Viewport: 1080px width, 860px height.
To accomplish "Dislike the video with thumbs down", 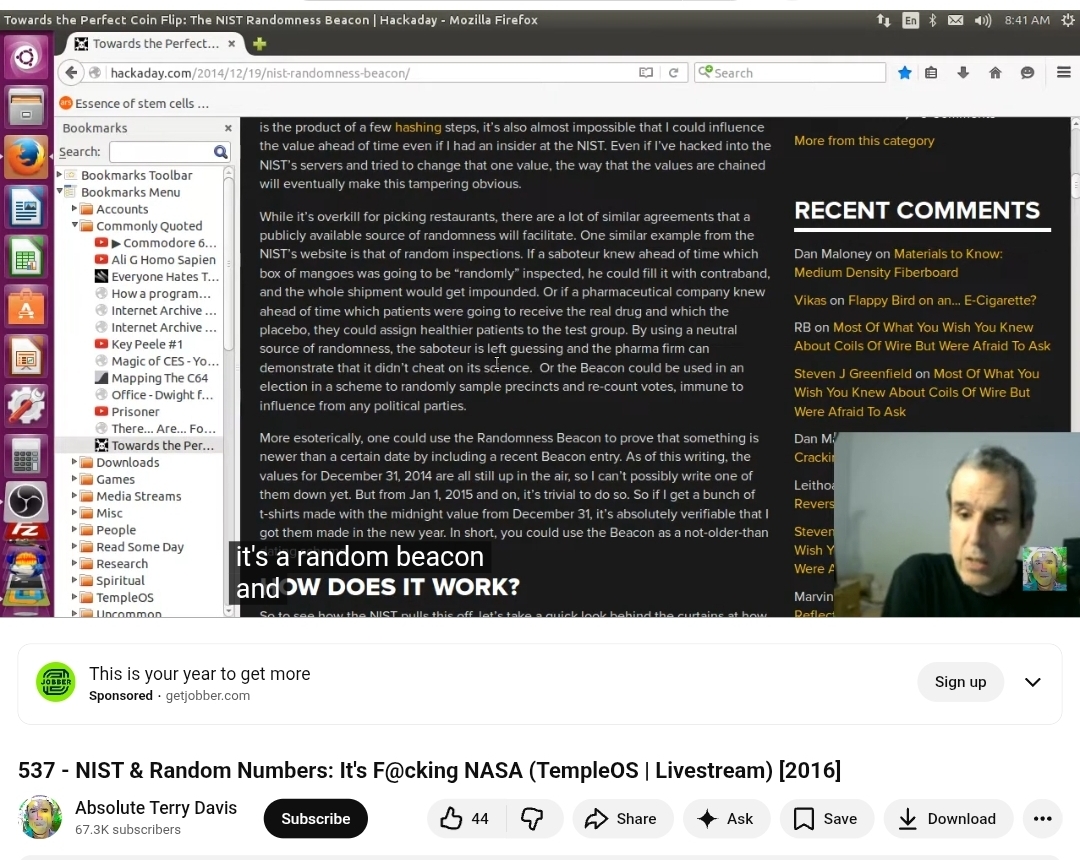I will click(532, 819).
